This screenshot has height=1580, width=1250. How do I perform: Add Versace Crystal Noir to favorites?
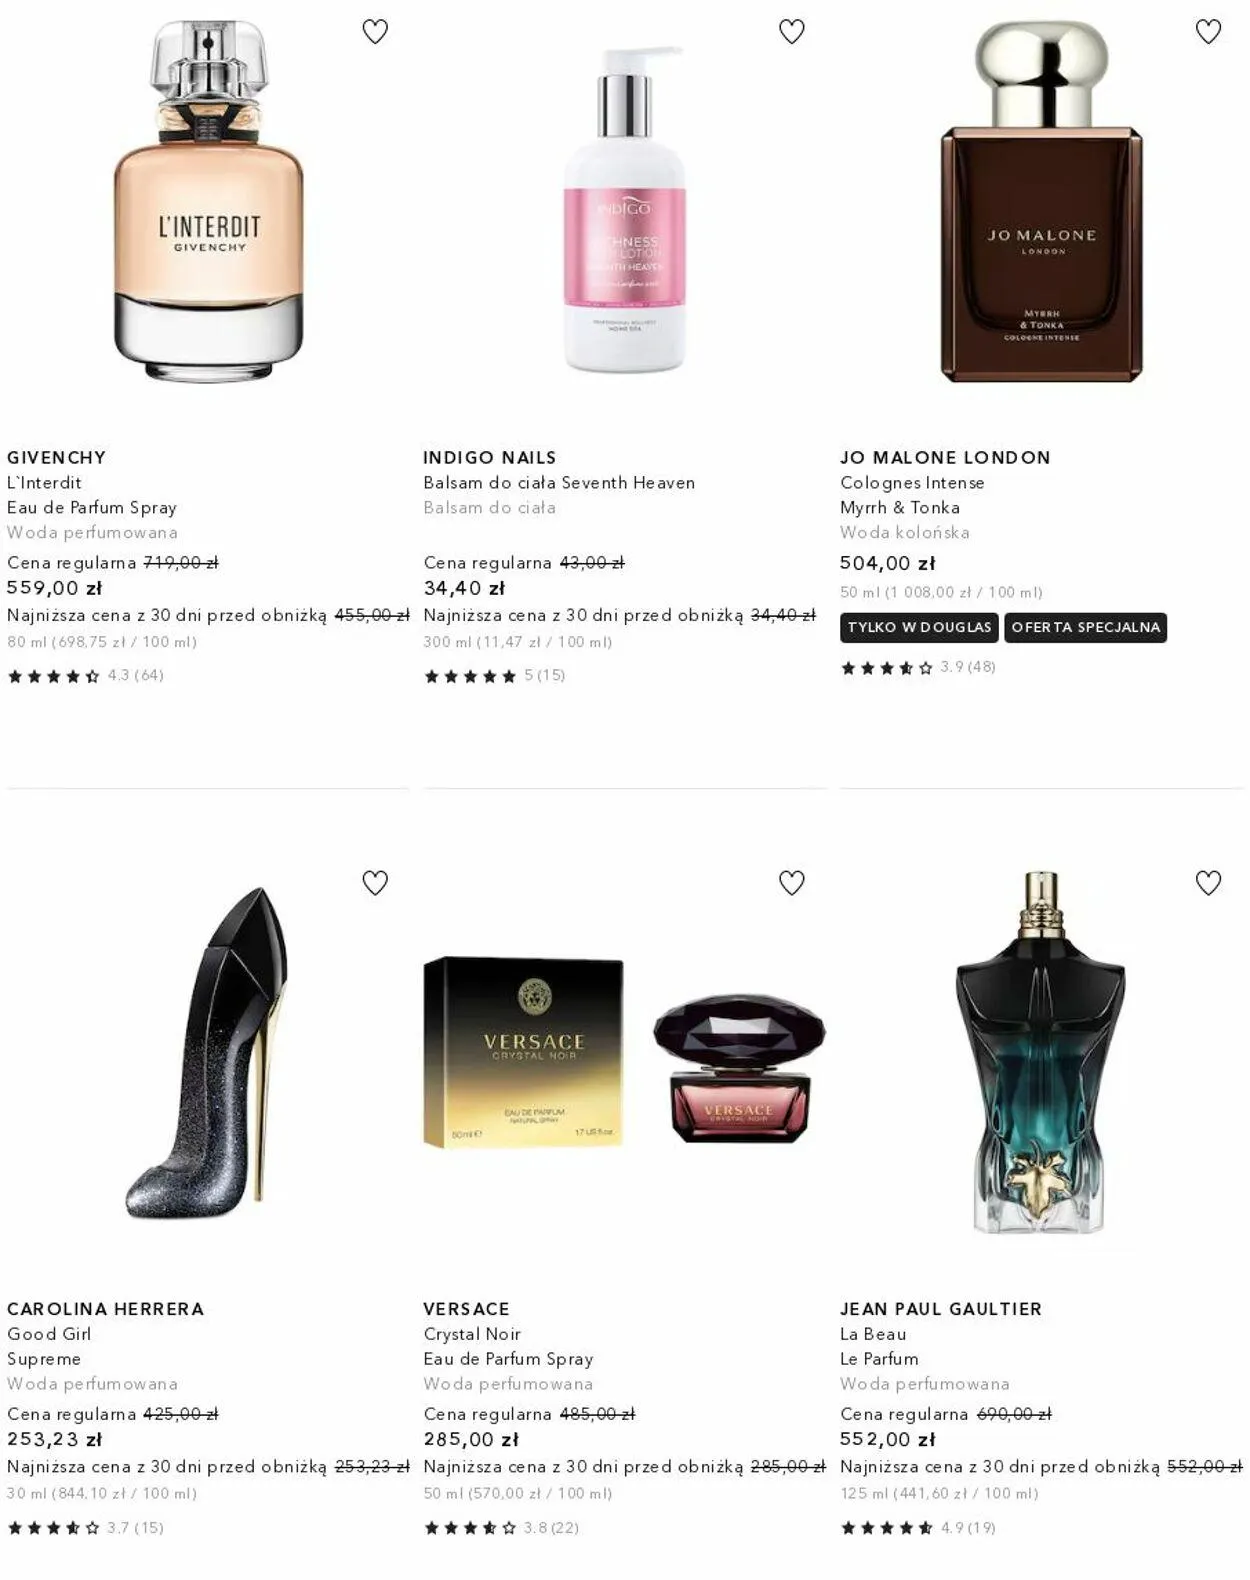[792, 883]
